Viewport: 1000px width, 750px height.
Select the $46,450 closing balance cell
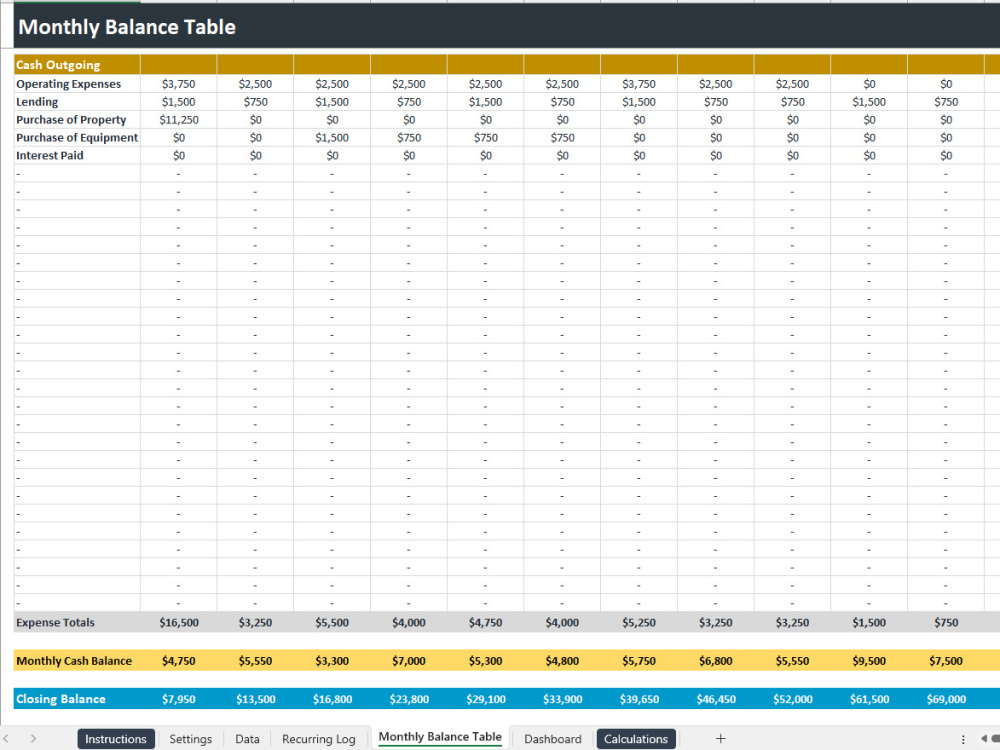(x=716, y=699)
